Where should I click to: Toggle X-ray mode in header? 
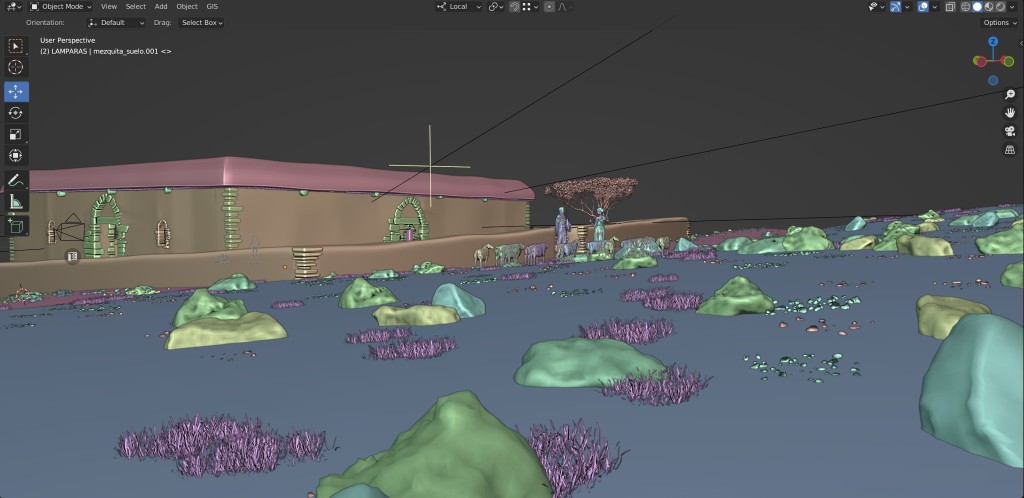tap(949, 6)
